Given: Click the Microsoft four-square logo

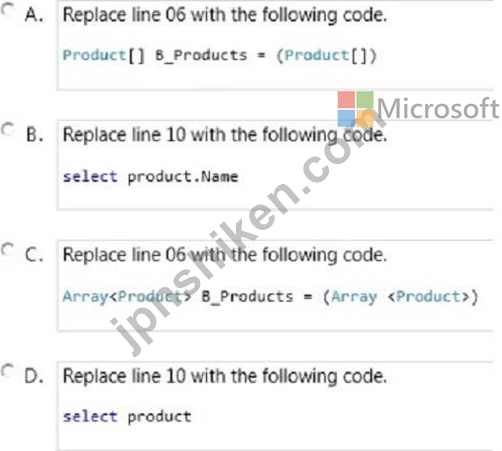Looking at the screenshot, I should tap(355, 109).
